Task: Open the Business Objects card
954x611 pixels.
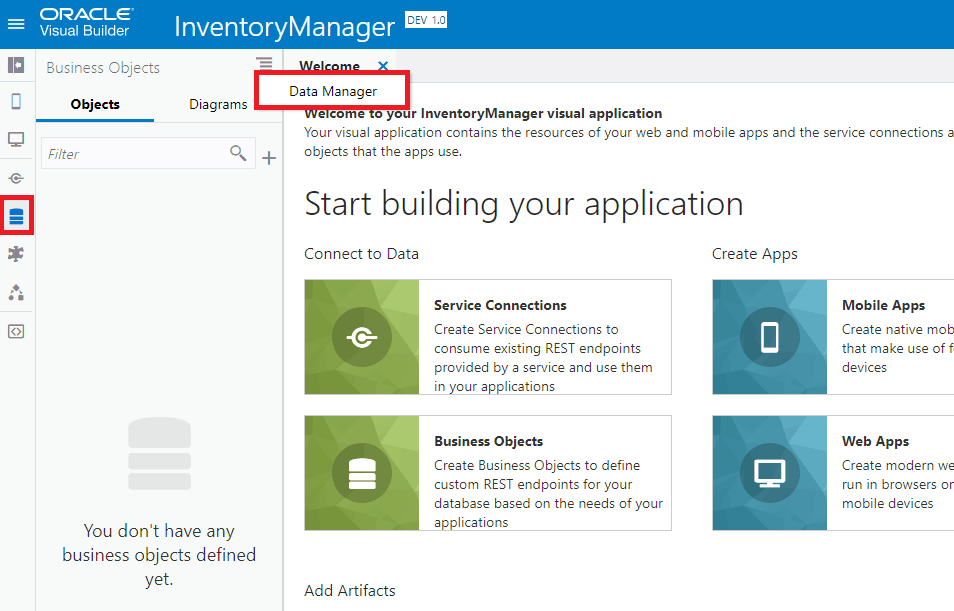Action: coord(488,473)
